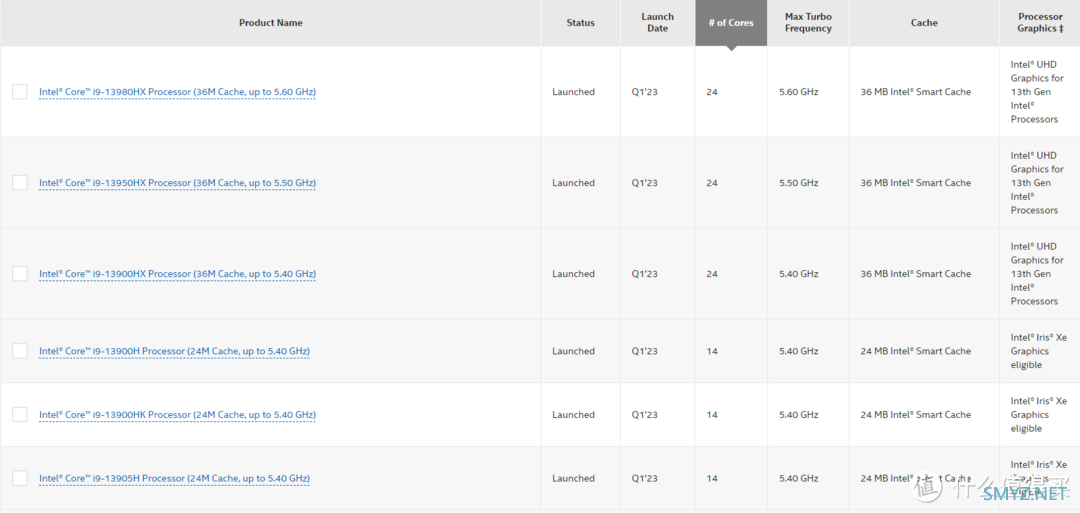1080x513 pixels.
Task: Click the 24 cores value in the i9-13900HX row
Action: 712,273
